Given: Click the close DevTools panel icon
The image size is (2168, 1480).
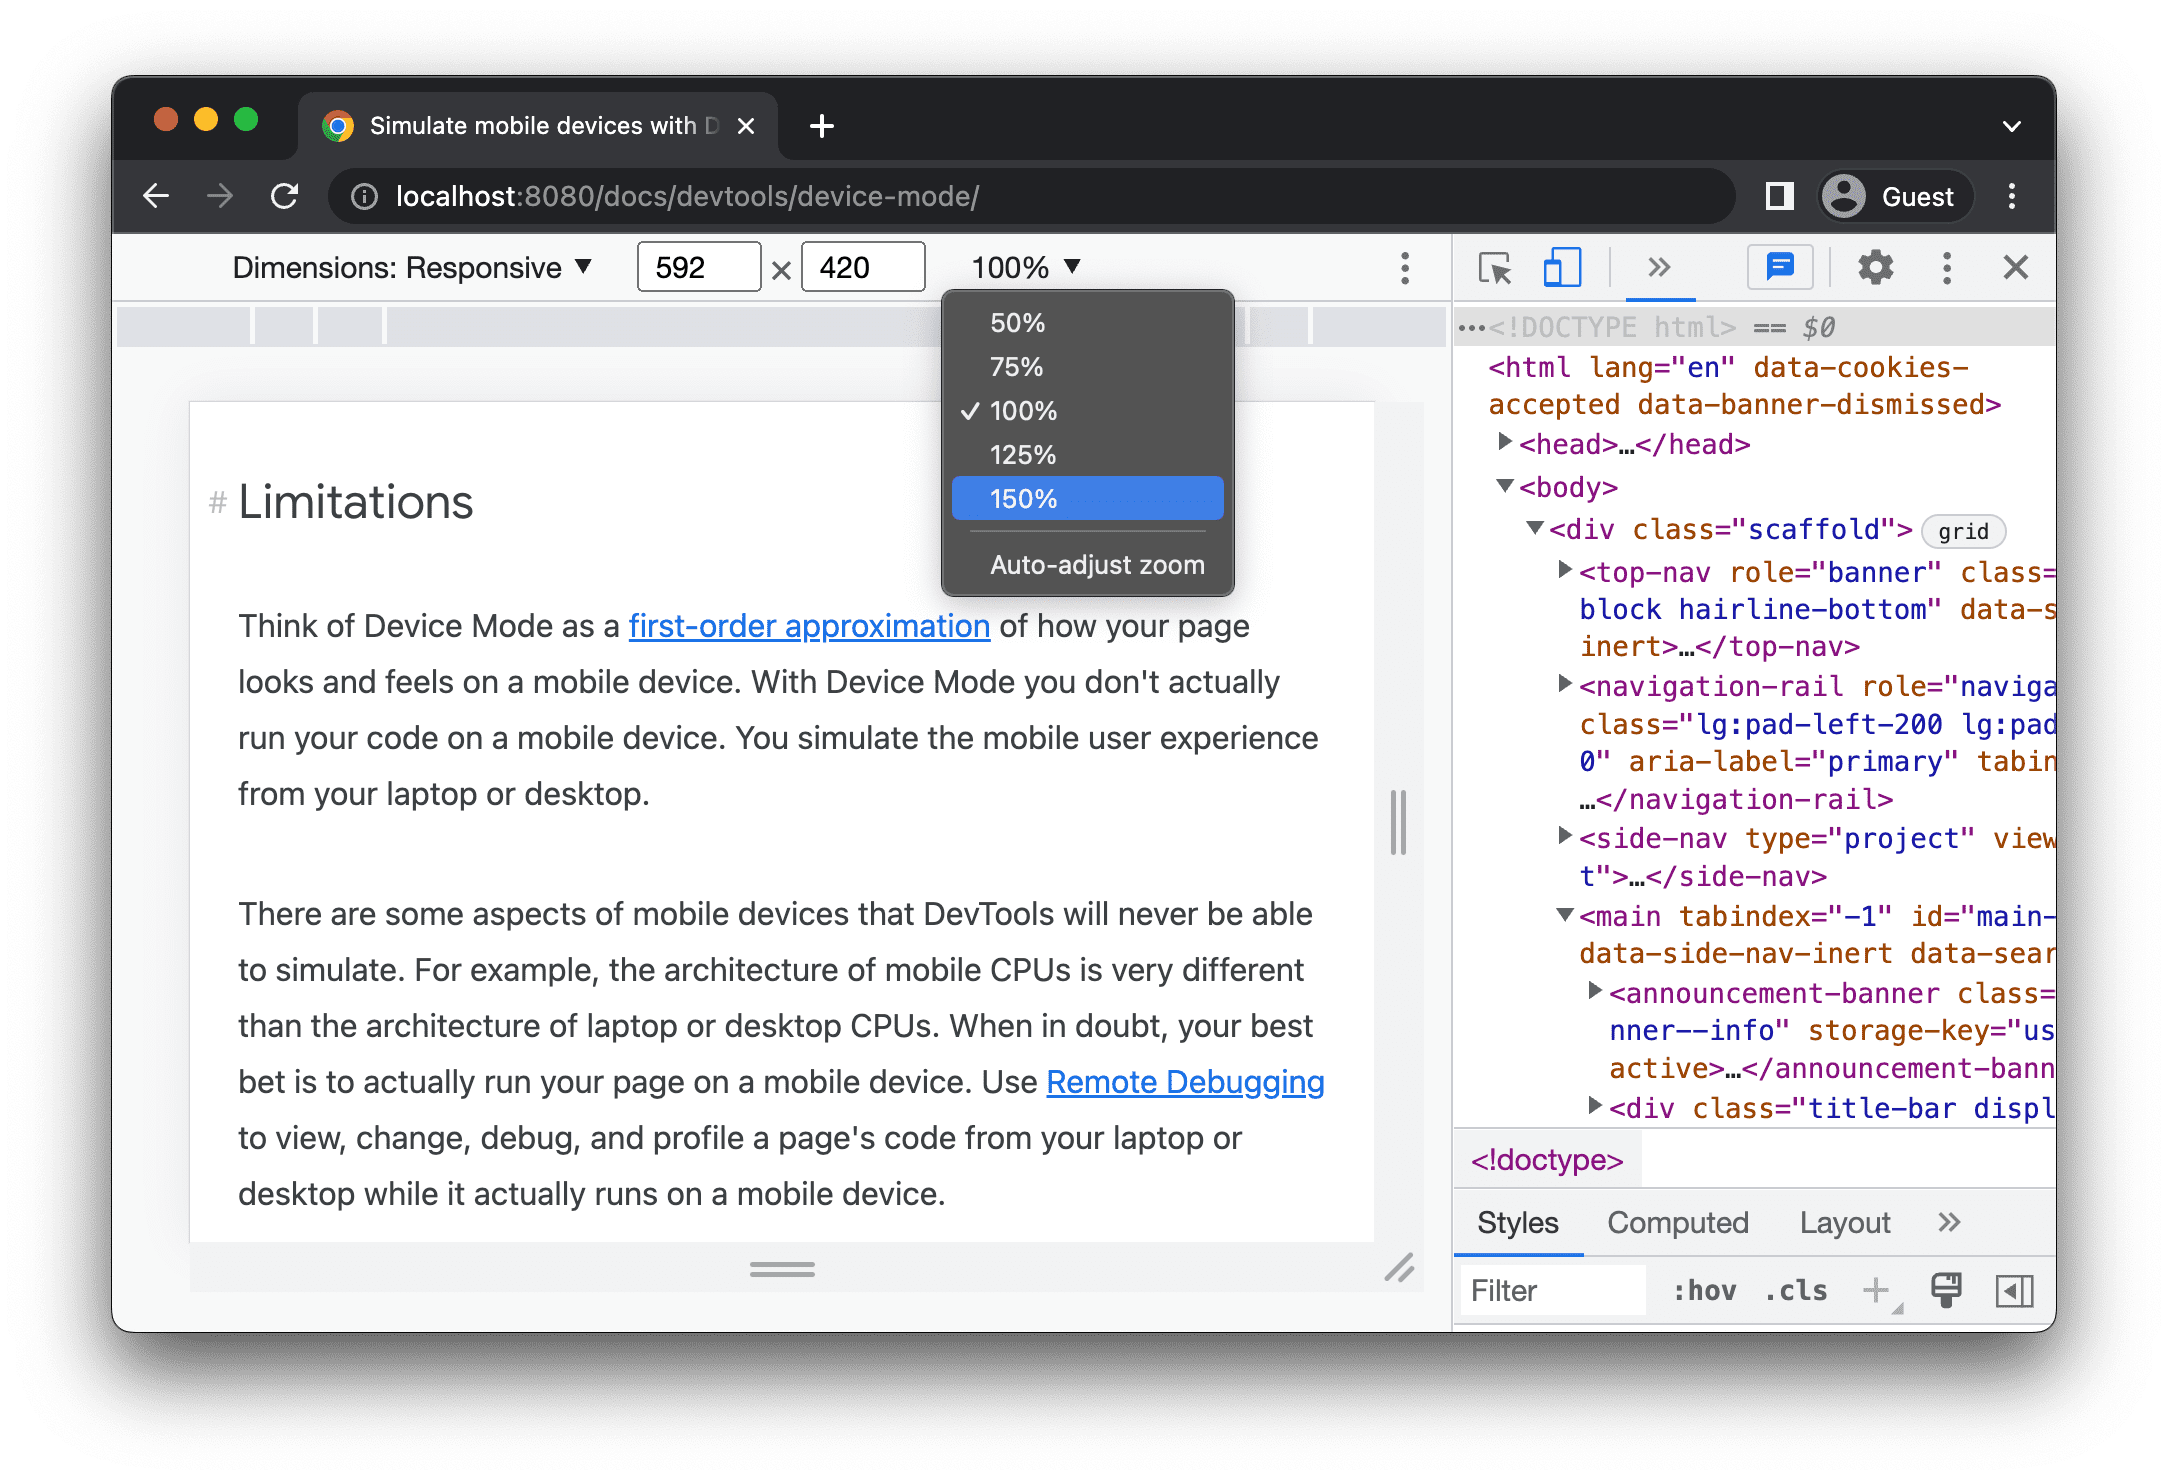Looking at the screenshot, I should (2018, 269).
